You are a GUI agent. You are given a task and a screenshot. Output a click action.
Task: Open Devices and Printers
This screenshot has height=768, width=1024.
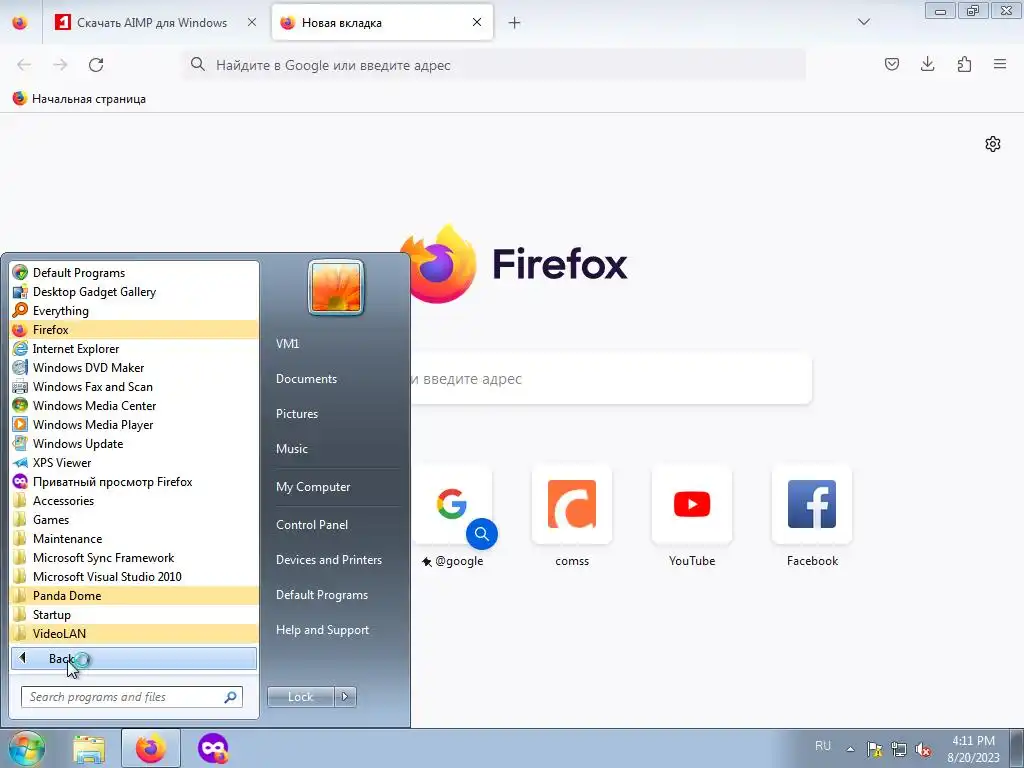(328, 560)
